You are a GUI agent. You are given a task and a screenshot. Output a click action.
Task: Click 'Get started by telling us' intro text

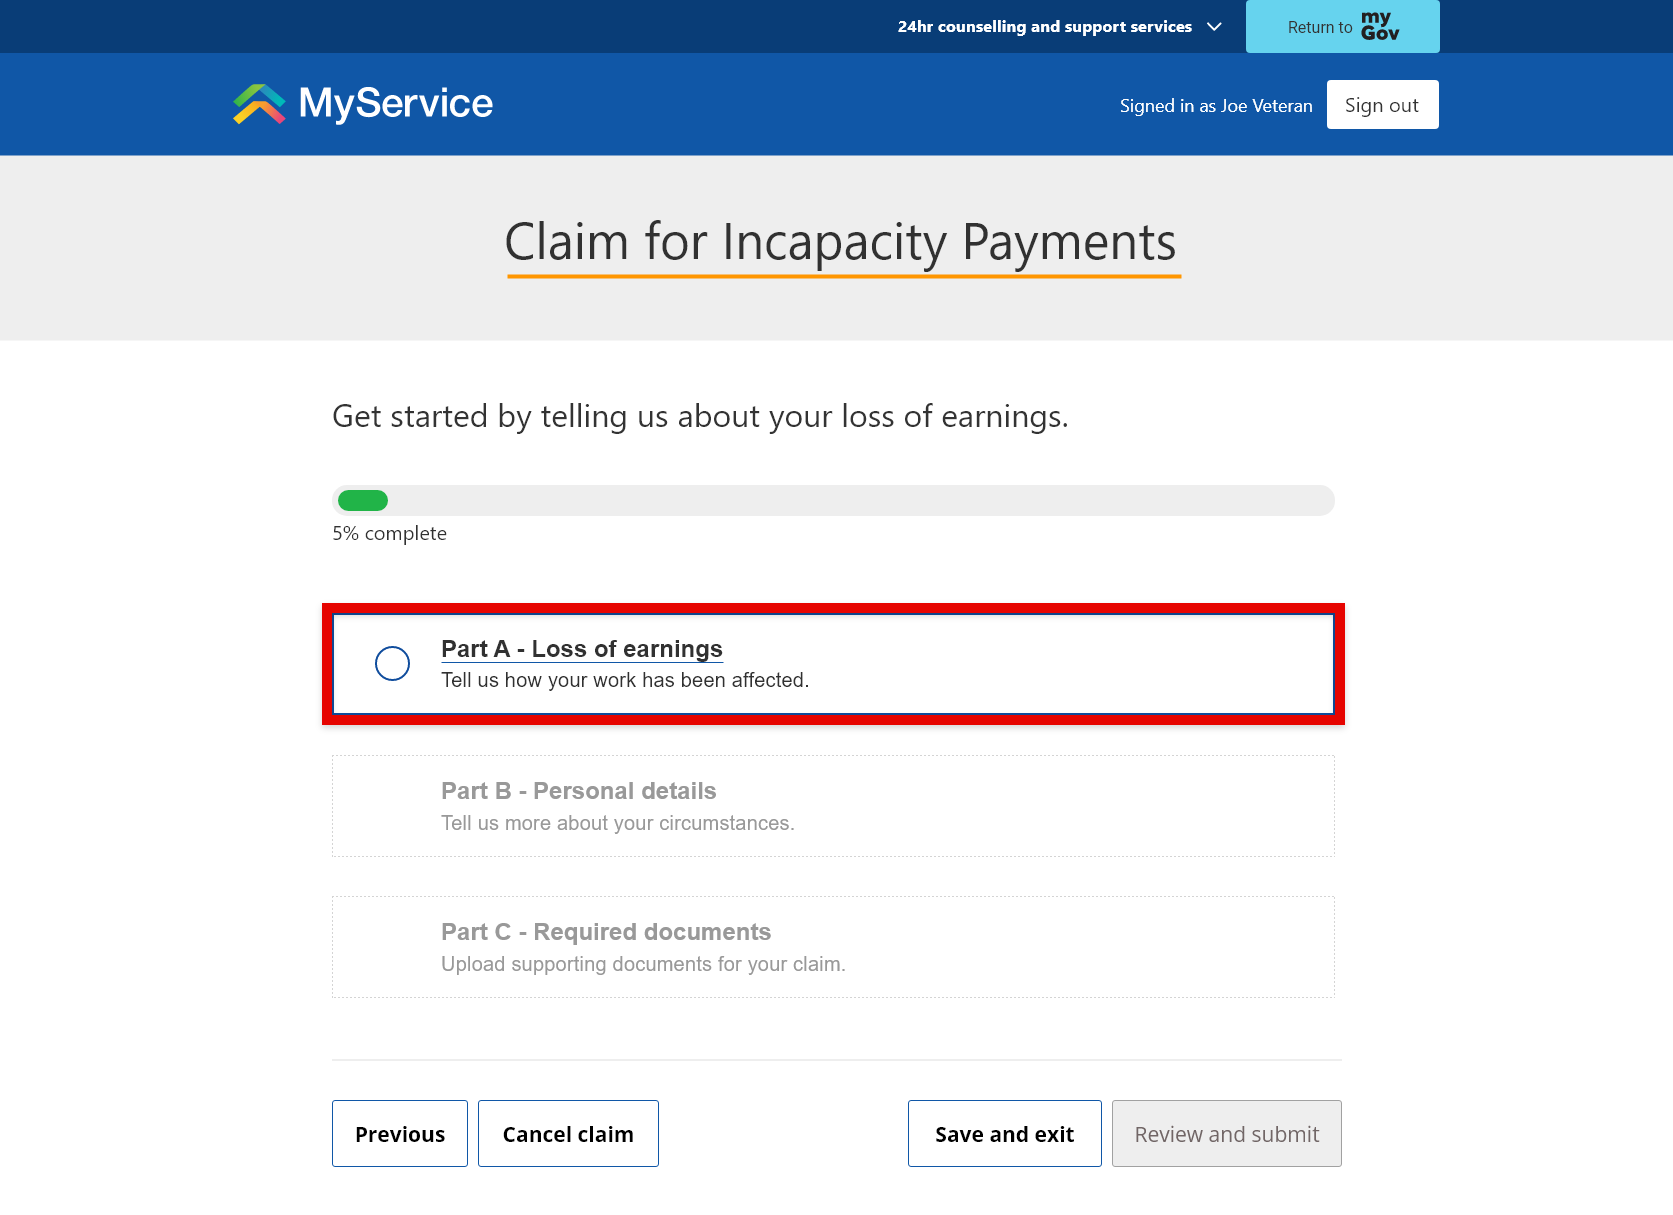(700, 417)
